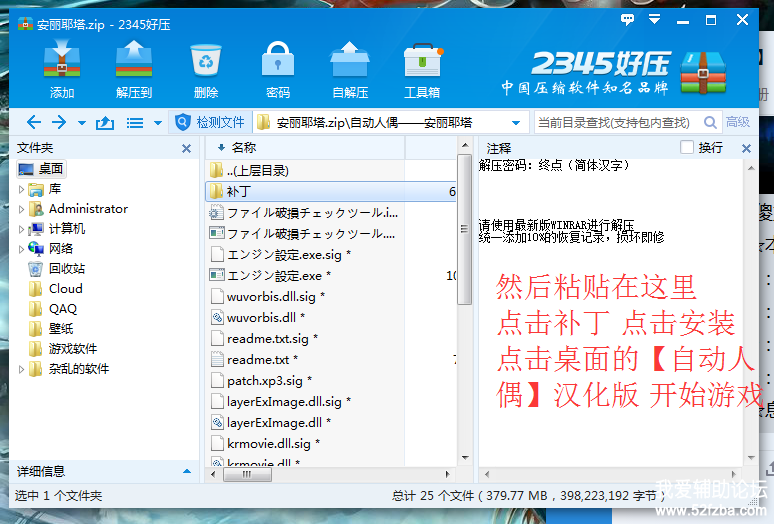The image size is (774, 524).
Task: Click the search magnifier icon
Action: (710, 122)
